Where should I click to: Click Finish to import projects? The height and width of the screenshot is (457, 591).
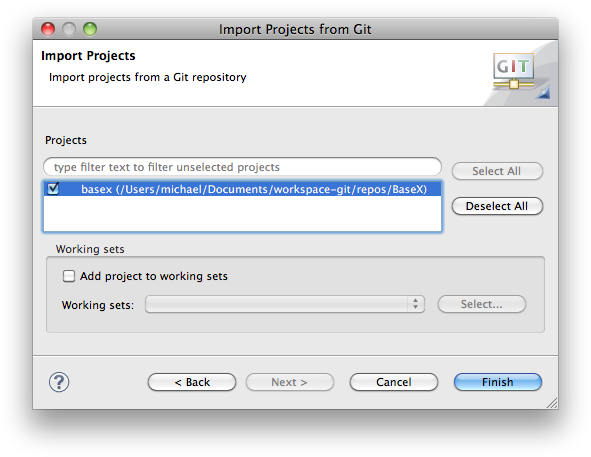498,382
